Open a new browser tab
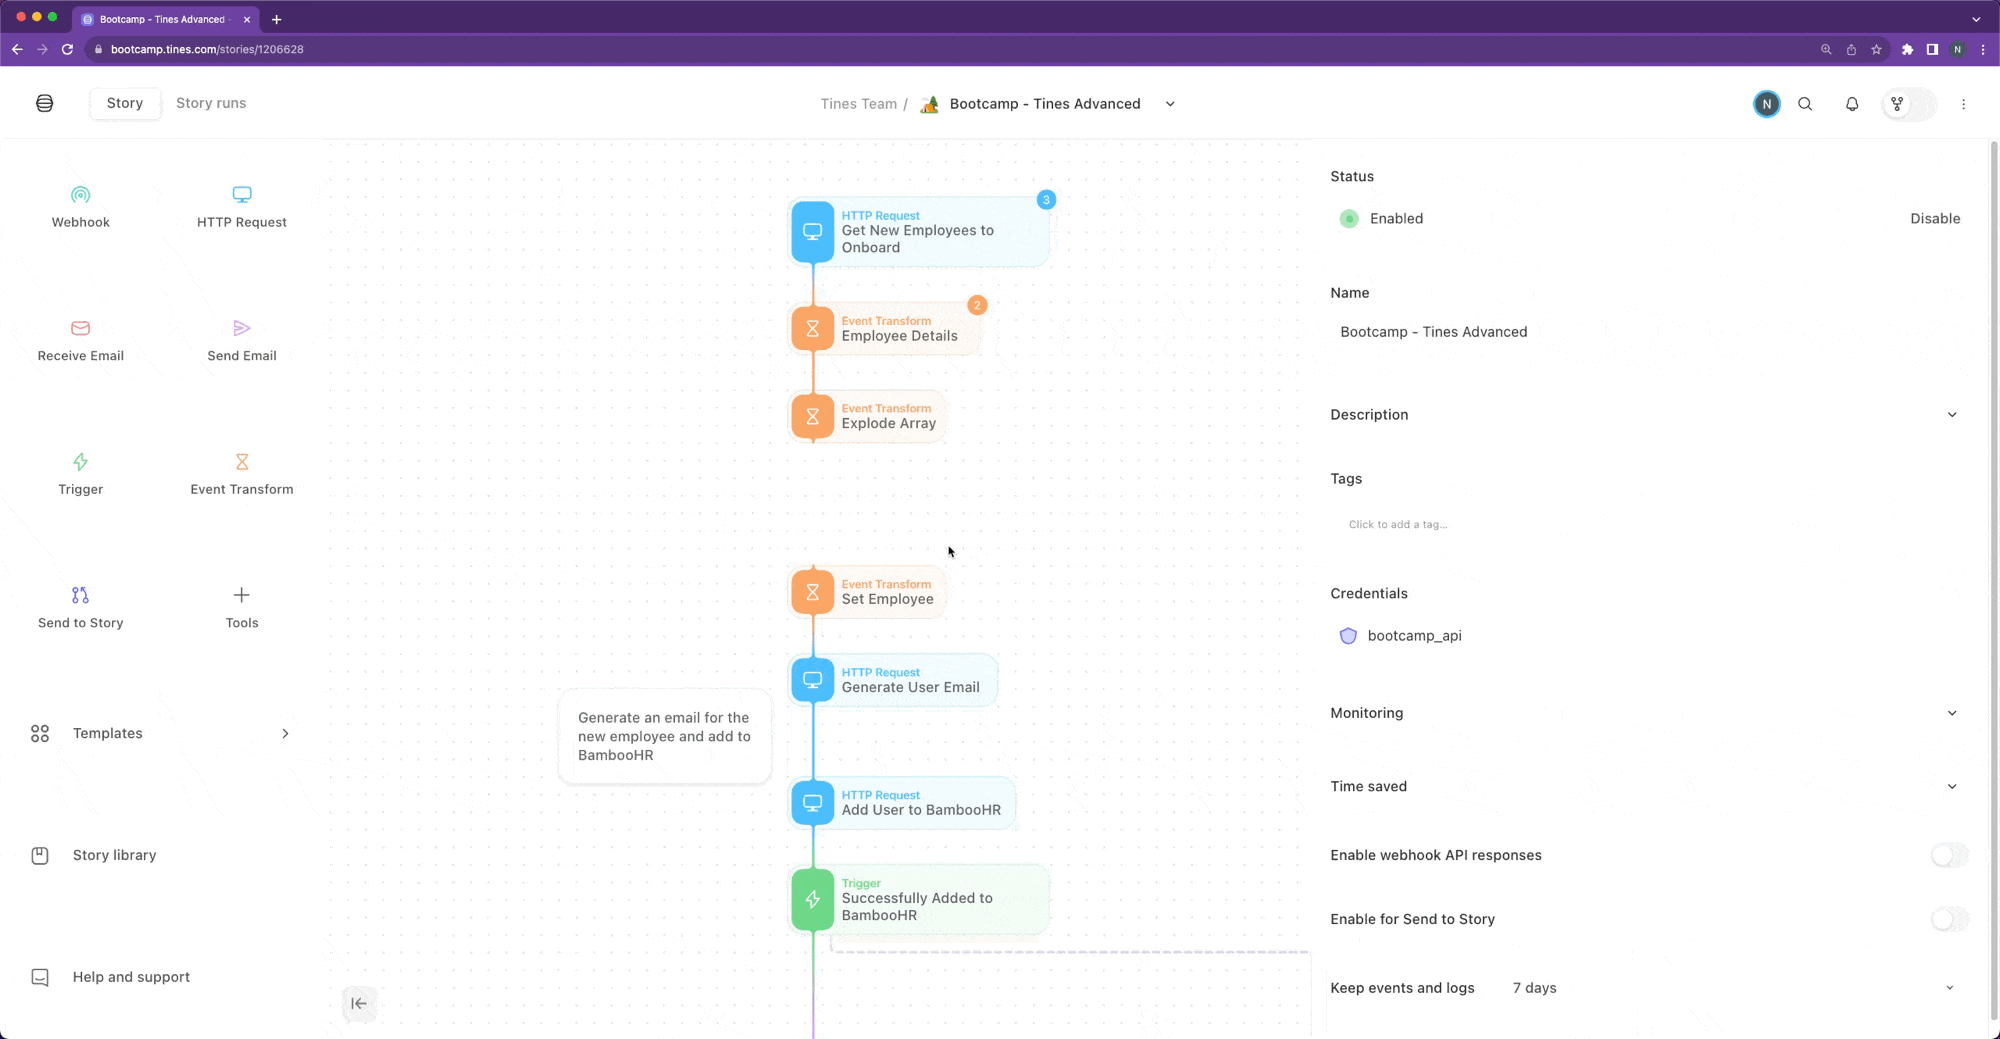This screenshot has height=1039, width=2000. [277, 19]
